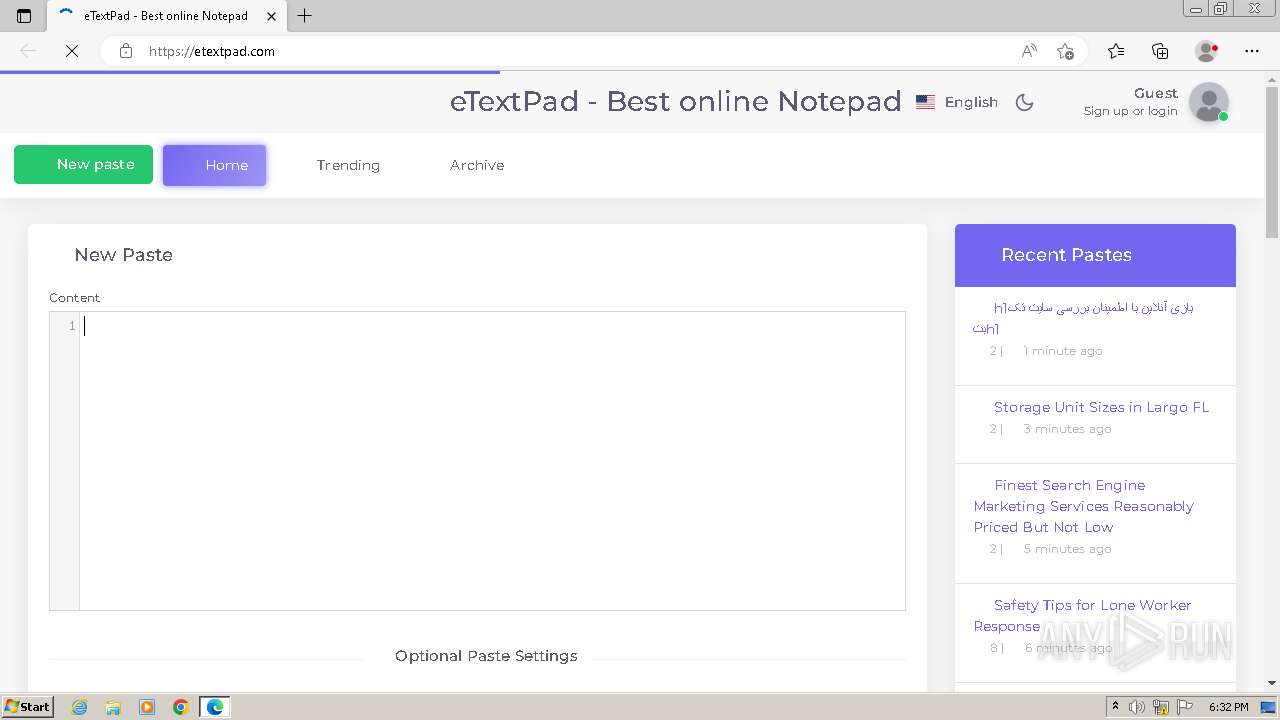Click the eTextPad - Best online Notepad title
The image size is (1280, 720).
675,101
